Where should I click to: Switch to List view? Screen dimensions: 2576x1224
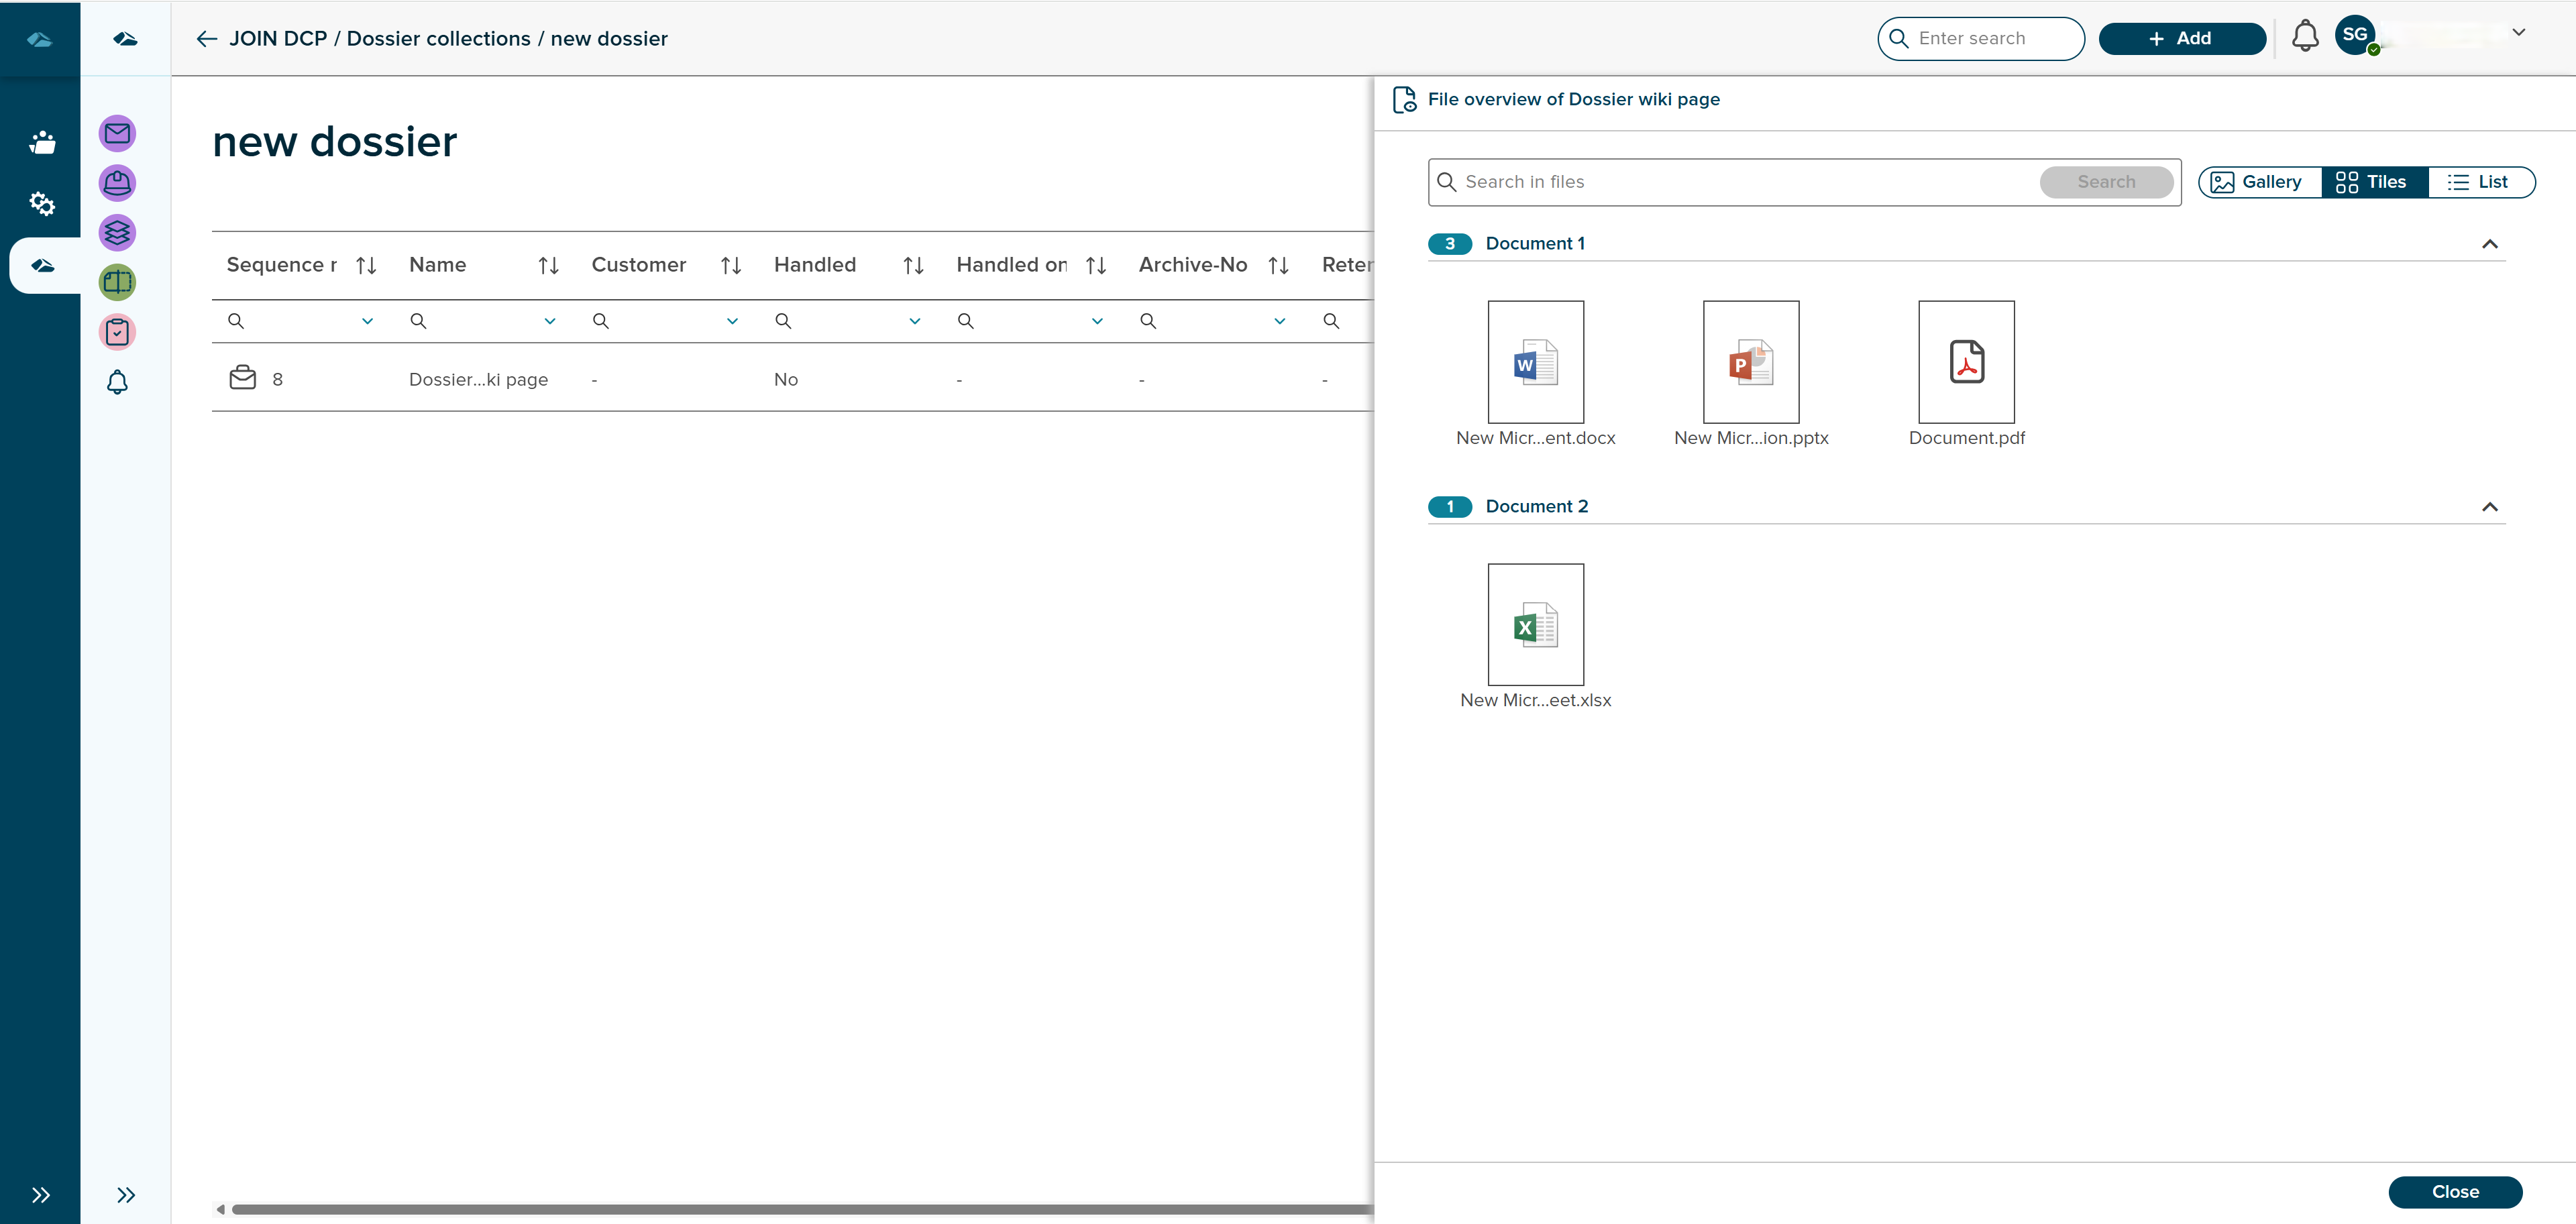[2479, 182]
